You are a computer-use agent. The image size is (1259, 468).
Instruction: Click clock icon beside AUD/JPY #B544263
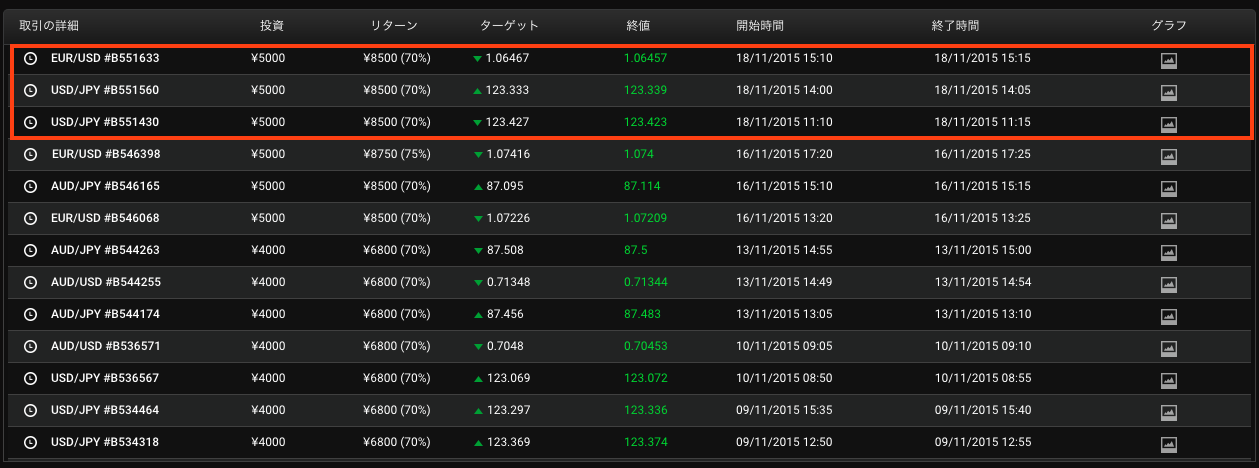pos(30,251)
